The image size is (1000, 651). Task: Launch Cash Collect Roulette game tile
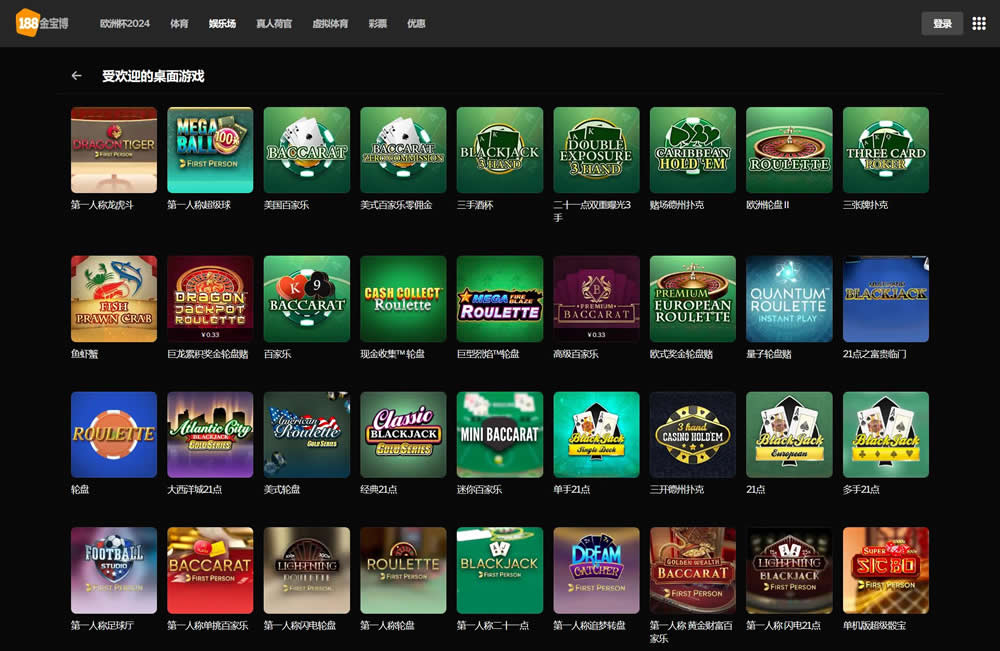pyautogui.click(x=403, y=299)
